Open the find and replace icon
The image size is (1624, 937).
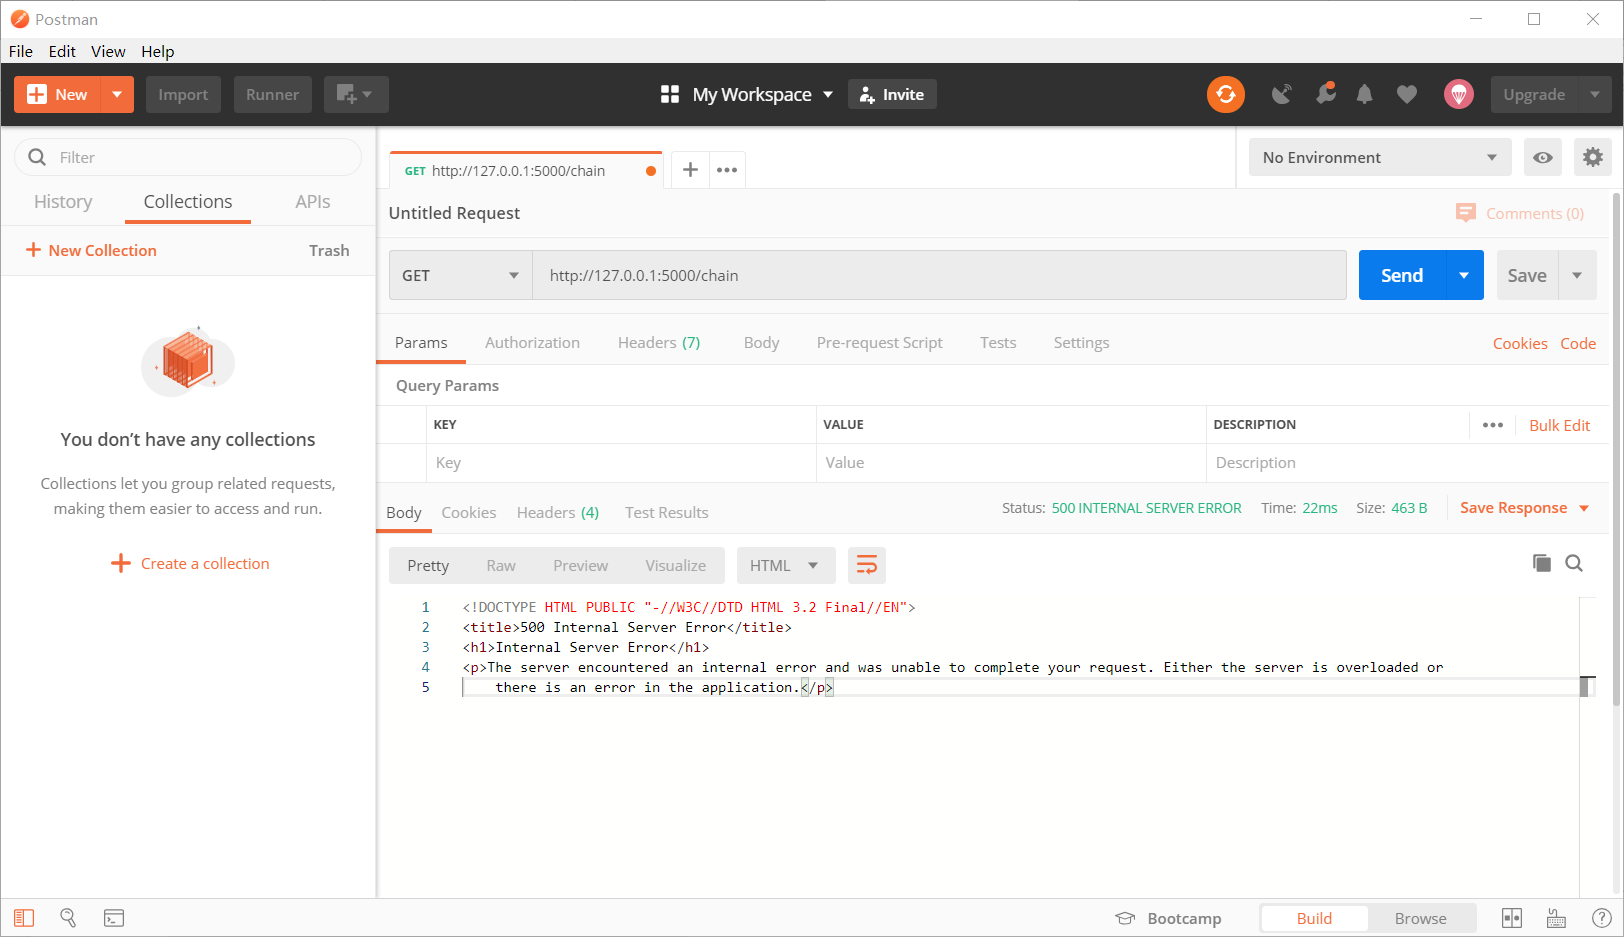tap(68, 918)
